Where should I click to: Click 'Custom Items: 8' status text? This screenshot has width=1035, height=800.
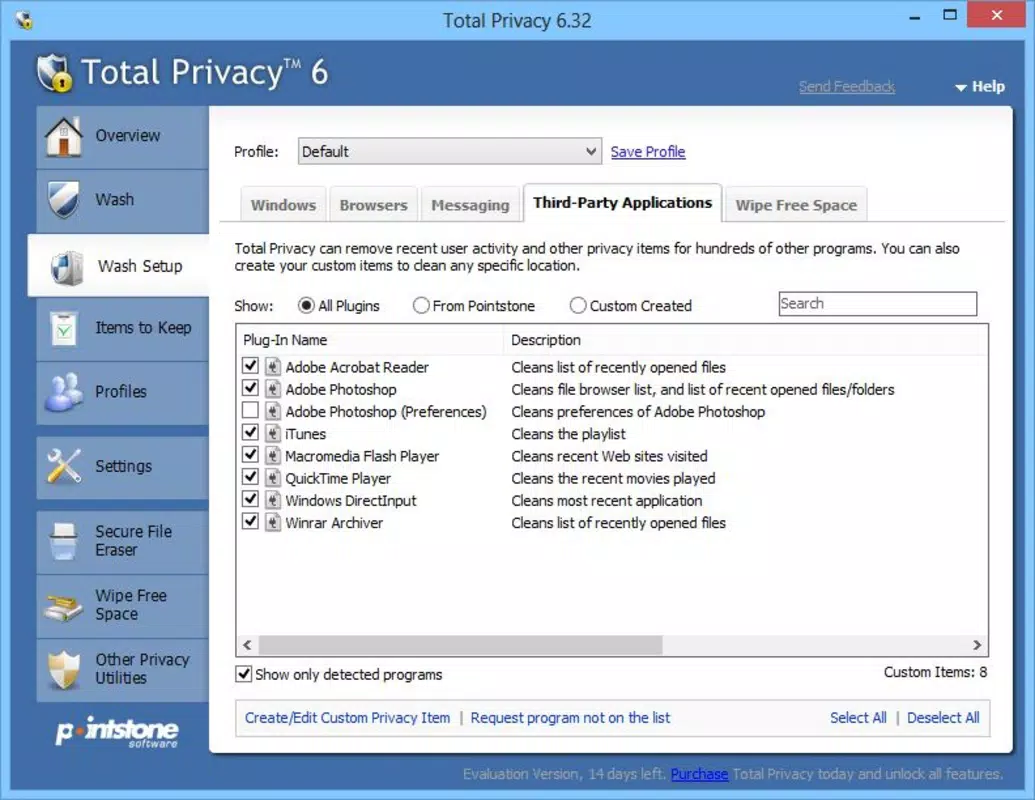pyautogui.click(x=935, y=672)
